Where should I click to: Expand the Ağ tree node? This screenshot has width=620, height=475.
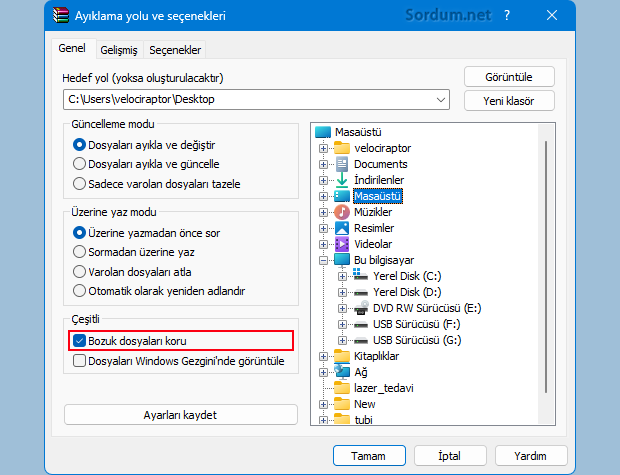323,373
